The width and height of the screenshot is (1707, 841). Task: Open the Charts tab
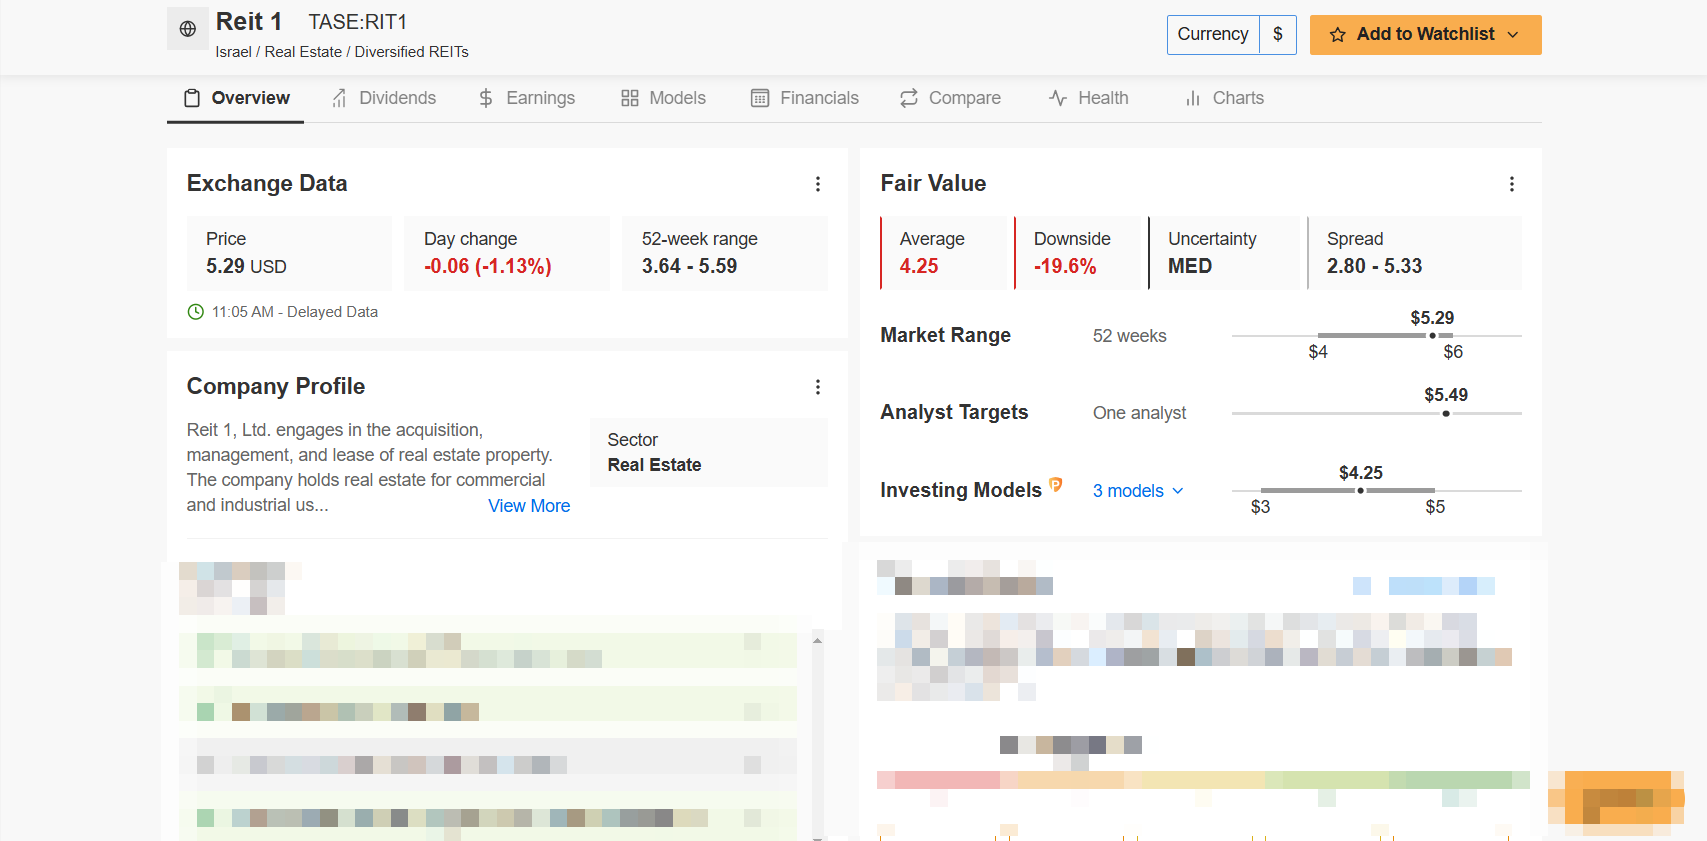click(1225, 98)
